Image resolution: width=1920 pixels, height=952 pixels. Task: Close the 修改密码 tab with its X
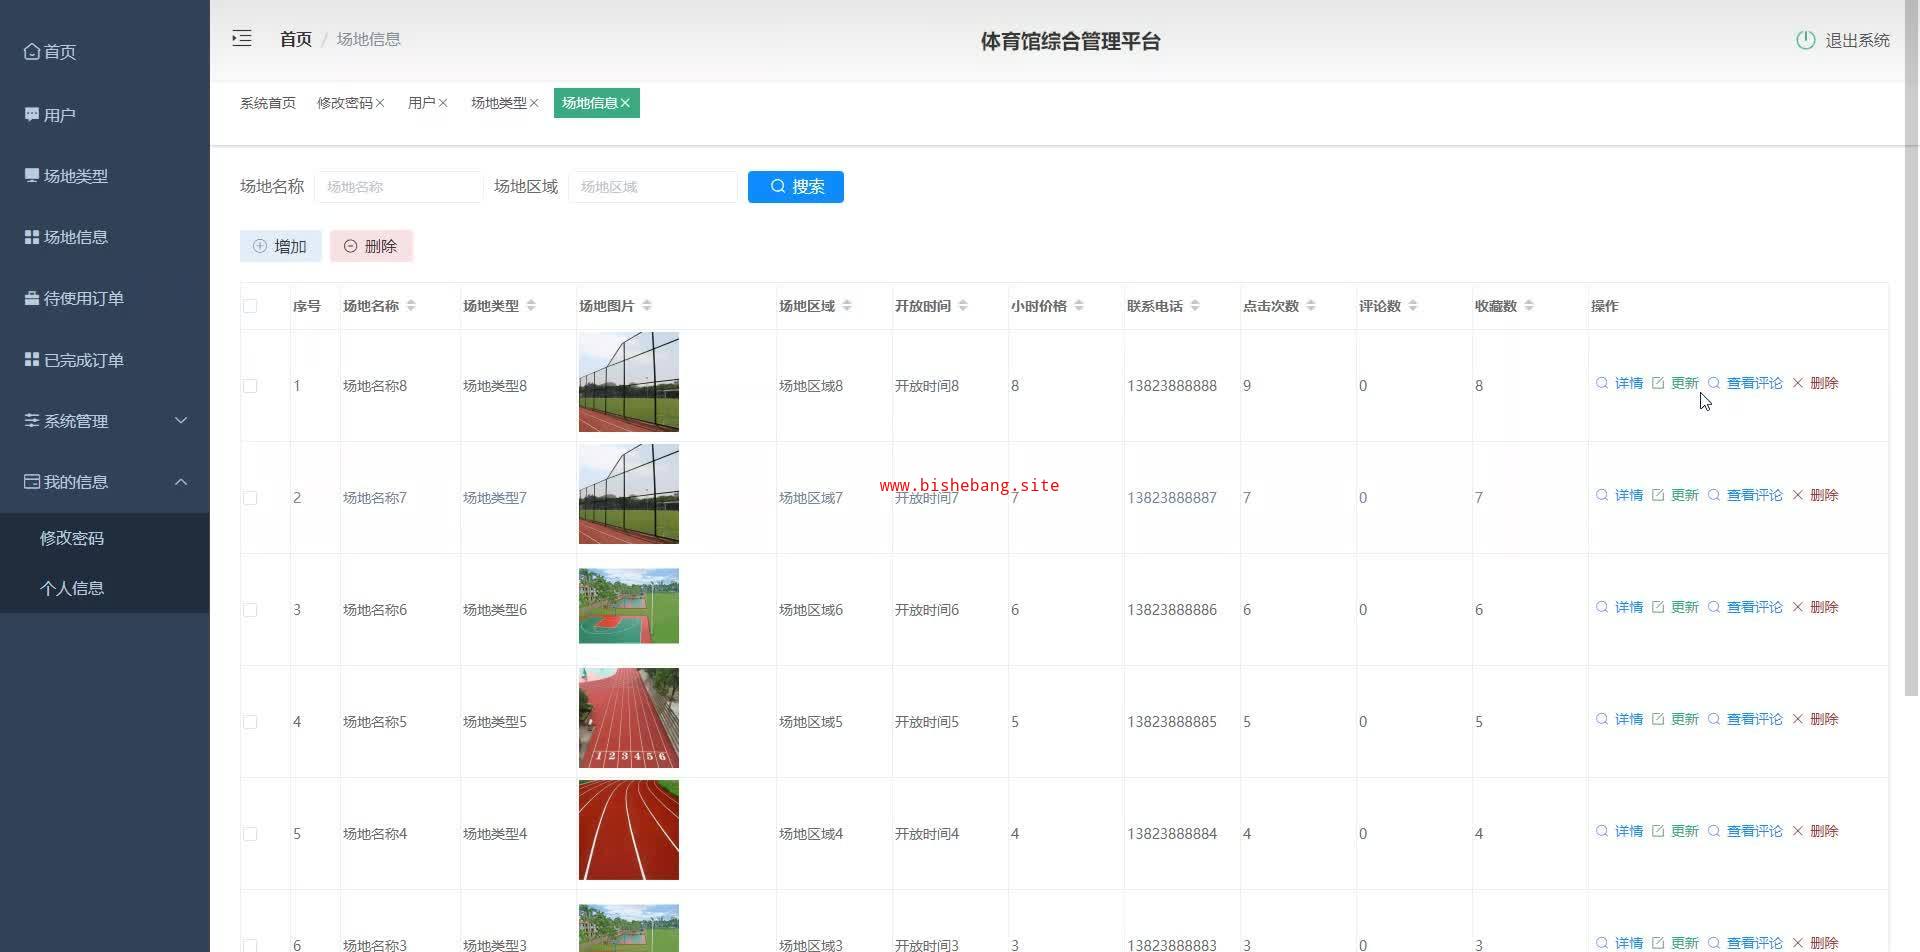(x=380, y=103)
